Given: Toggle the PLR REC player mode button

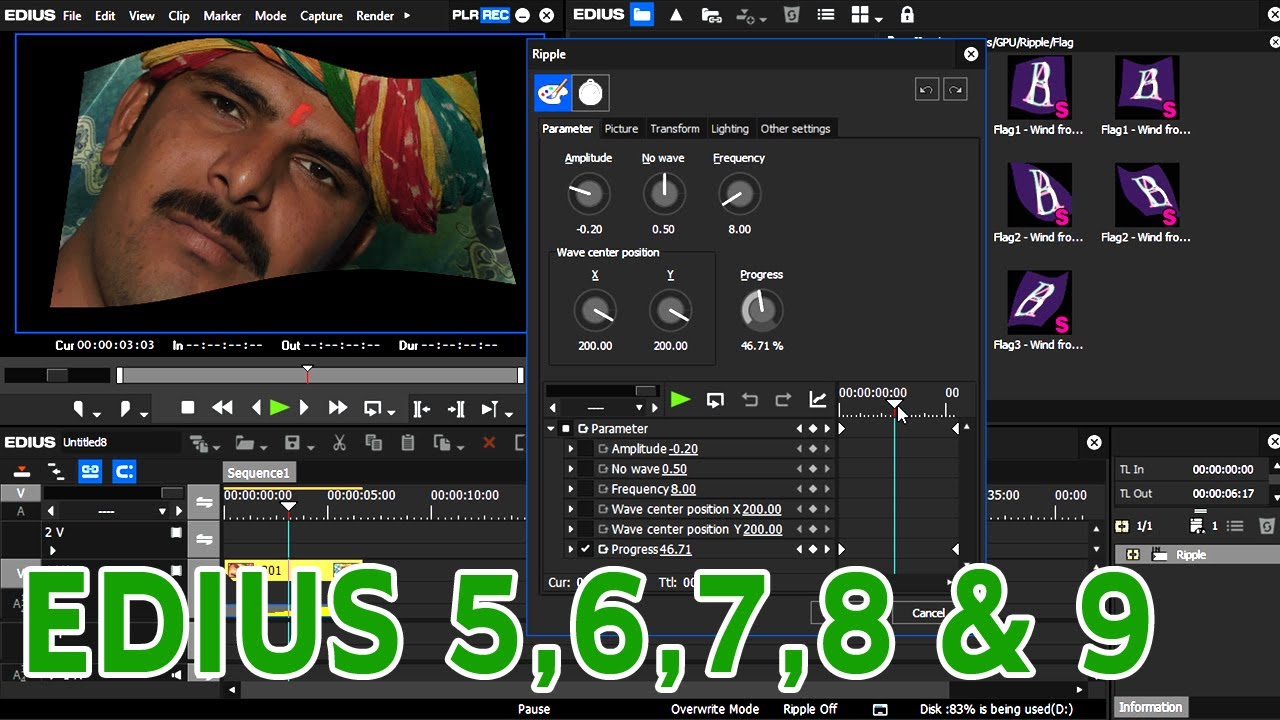Looking at the screenshot, I should point(480,15).
